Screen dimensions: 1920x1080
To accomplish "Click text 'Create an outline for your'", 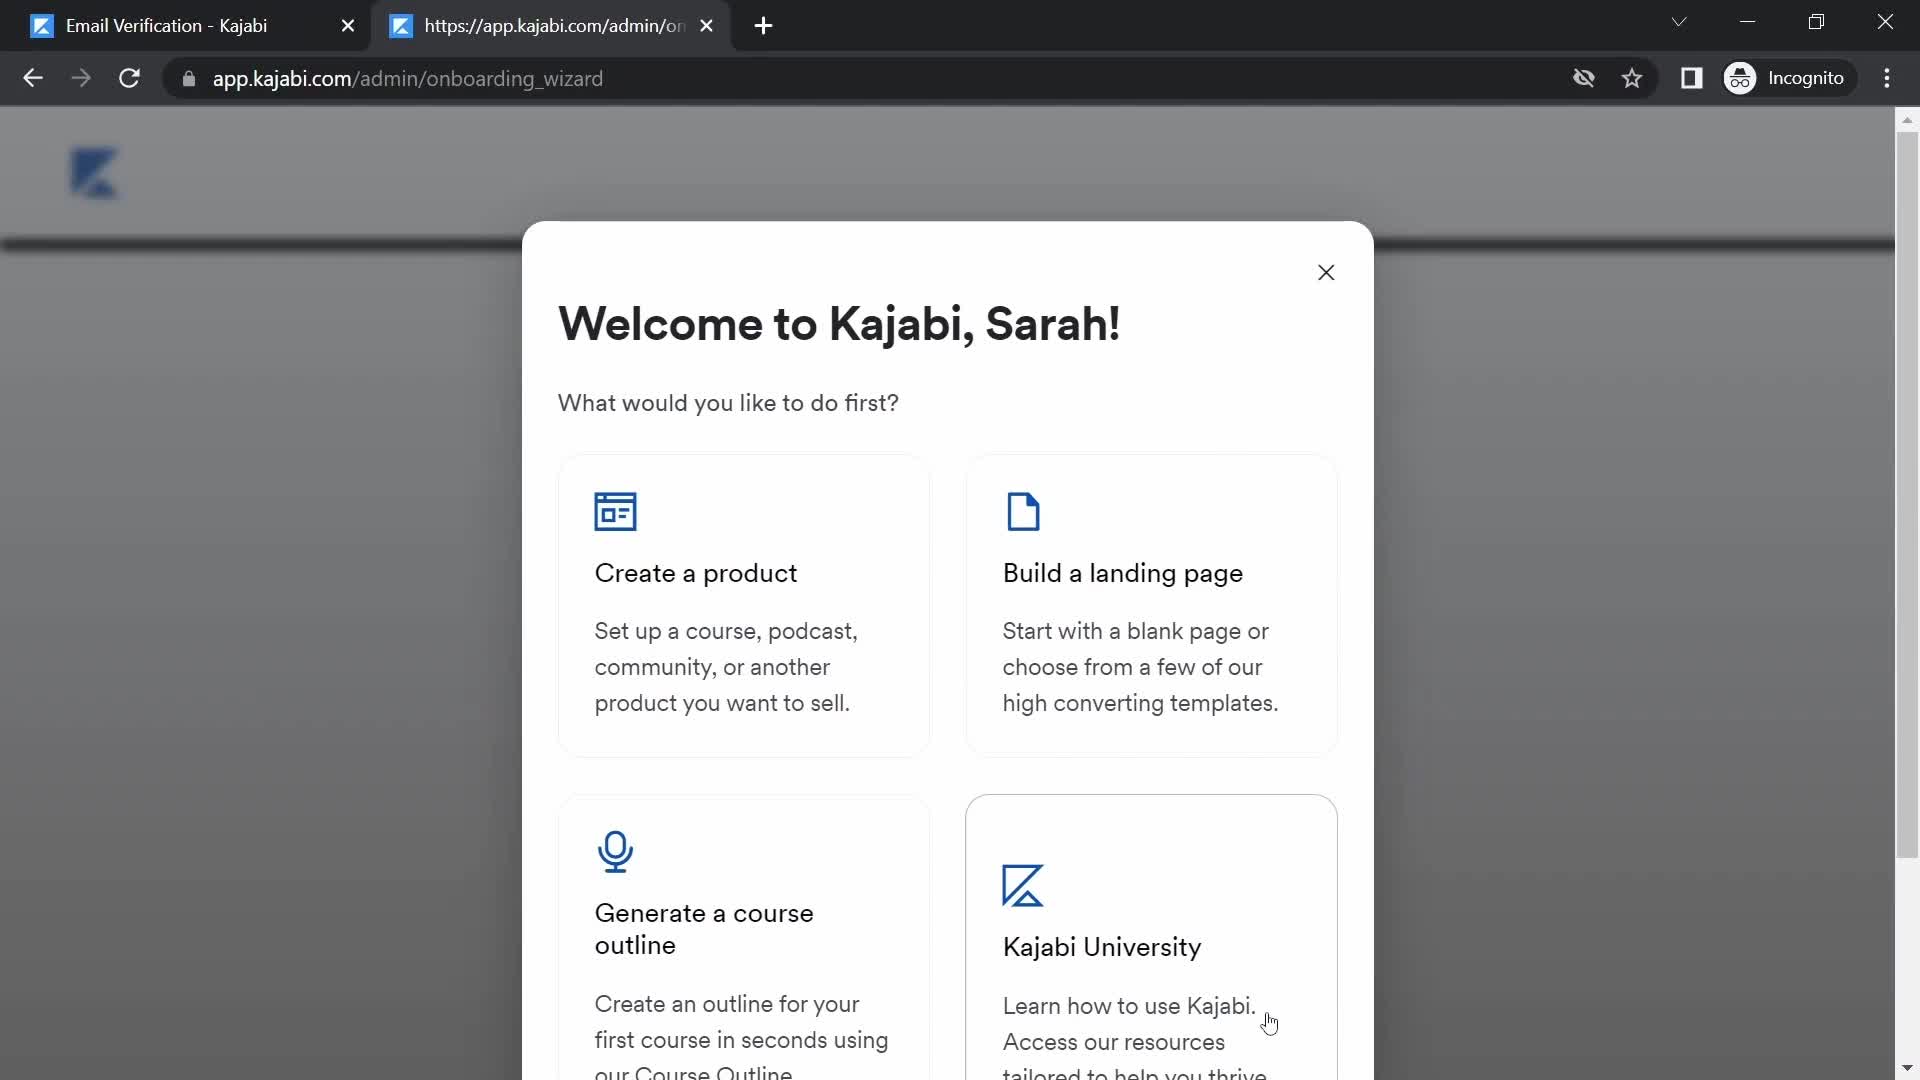I will pos(727,1004).
